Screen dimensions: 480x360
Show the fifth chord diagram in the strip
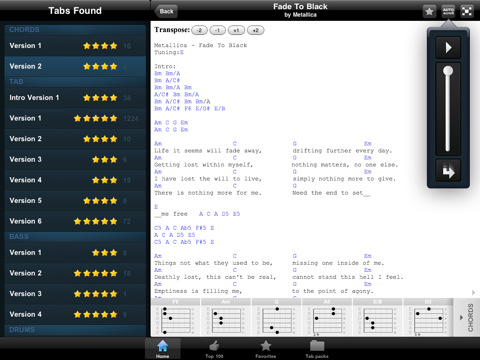[x=378, y=317]
